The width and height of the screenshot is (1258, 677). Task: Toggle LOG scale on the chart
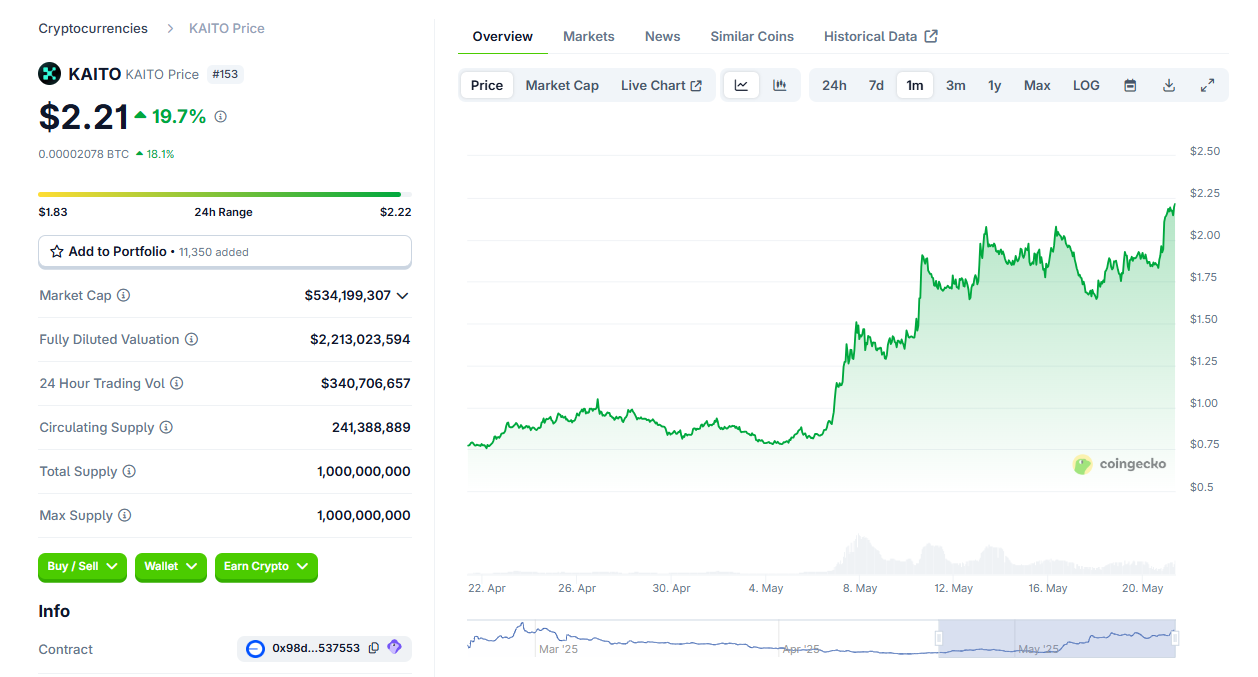(x=1086, y=86)
